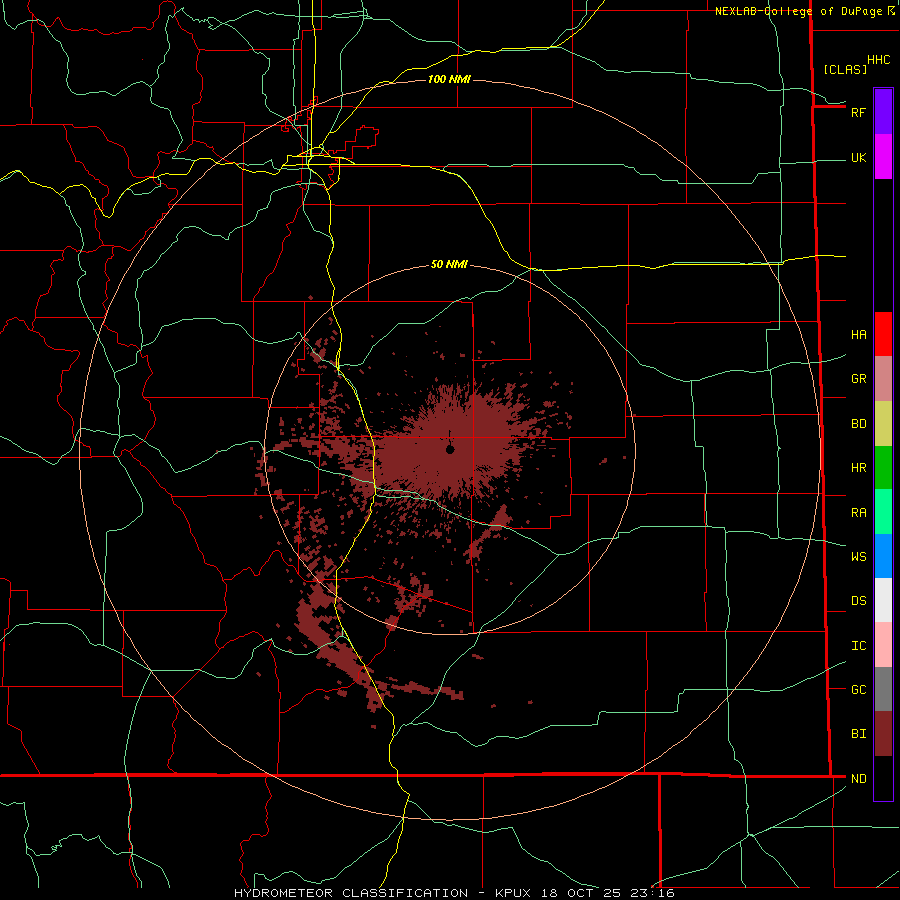This screenshot has width=900, height=900.
Task: Click the 'RF' legend label
Action: [858, 112]
